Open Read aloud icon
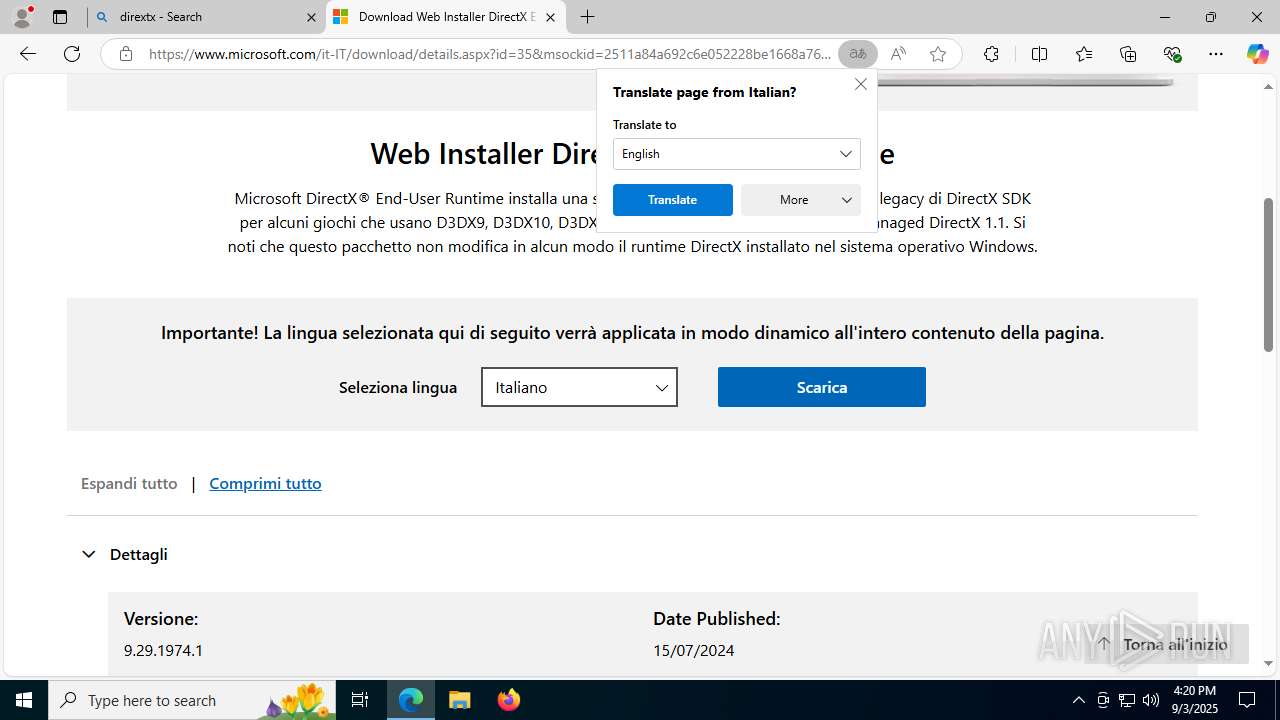The width and height of the screenshot is (1280, 720). 898,54
